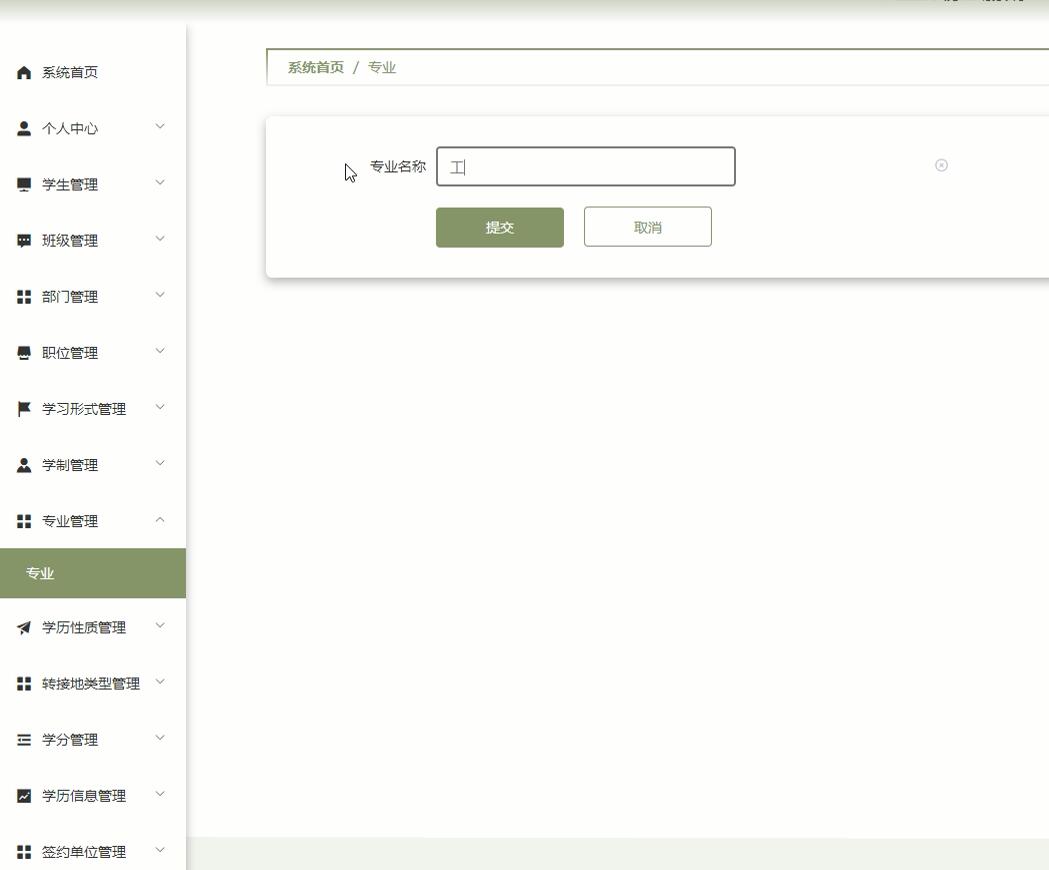This screenshot has width=1049, height=870.
Task: Expand the 学历信息管理 chevron
Action: (160, 794)
